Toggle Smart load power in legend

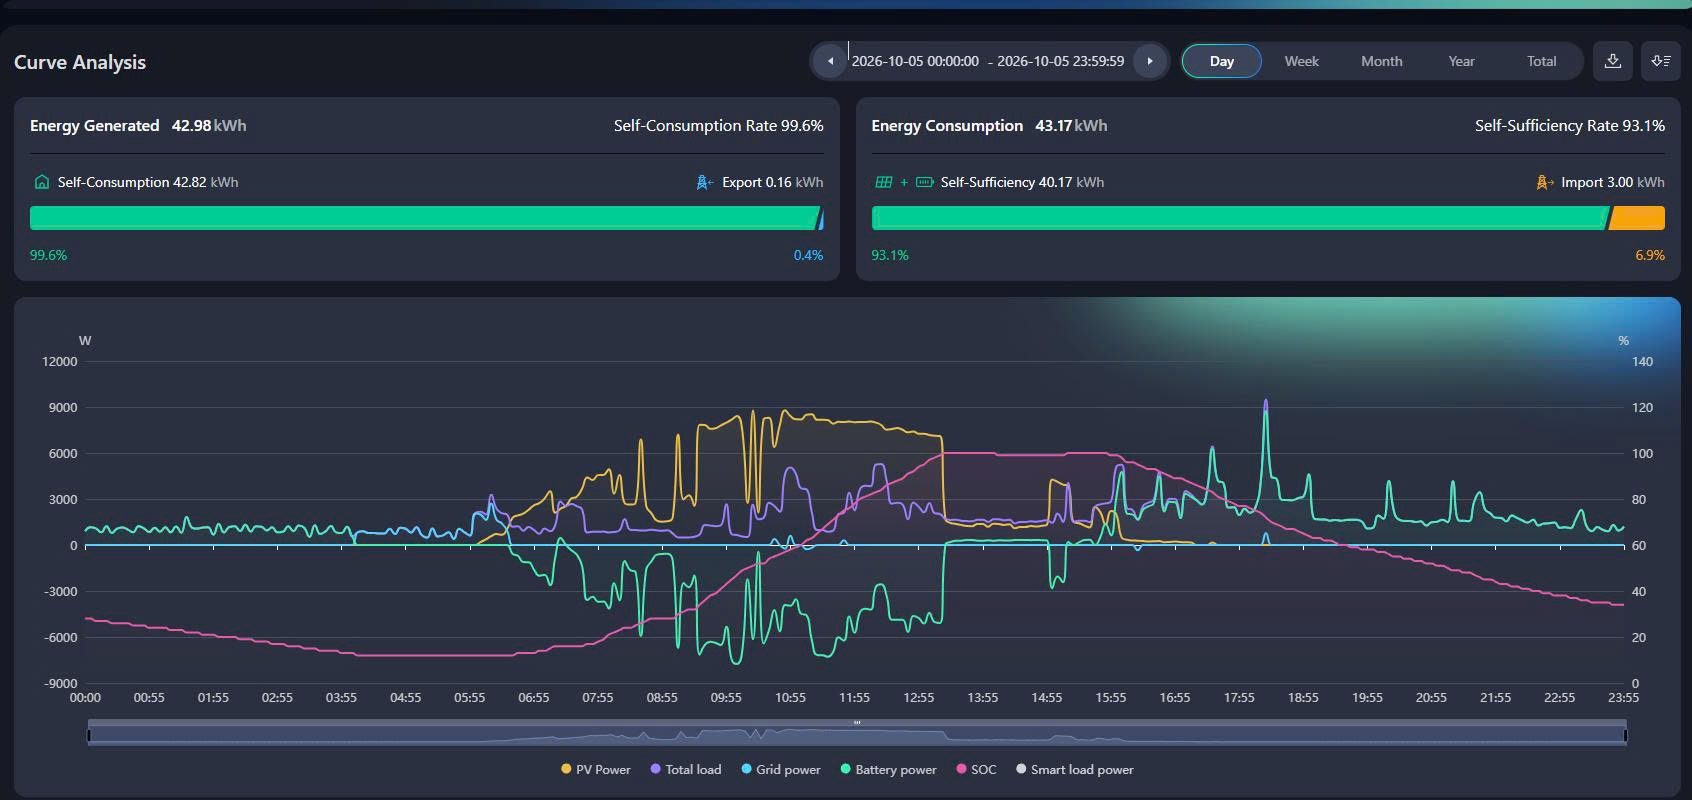click(1075, 769)
